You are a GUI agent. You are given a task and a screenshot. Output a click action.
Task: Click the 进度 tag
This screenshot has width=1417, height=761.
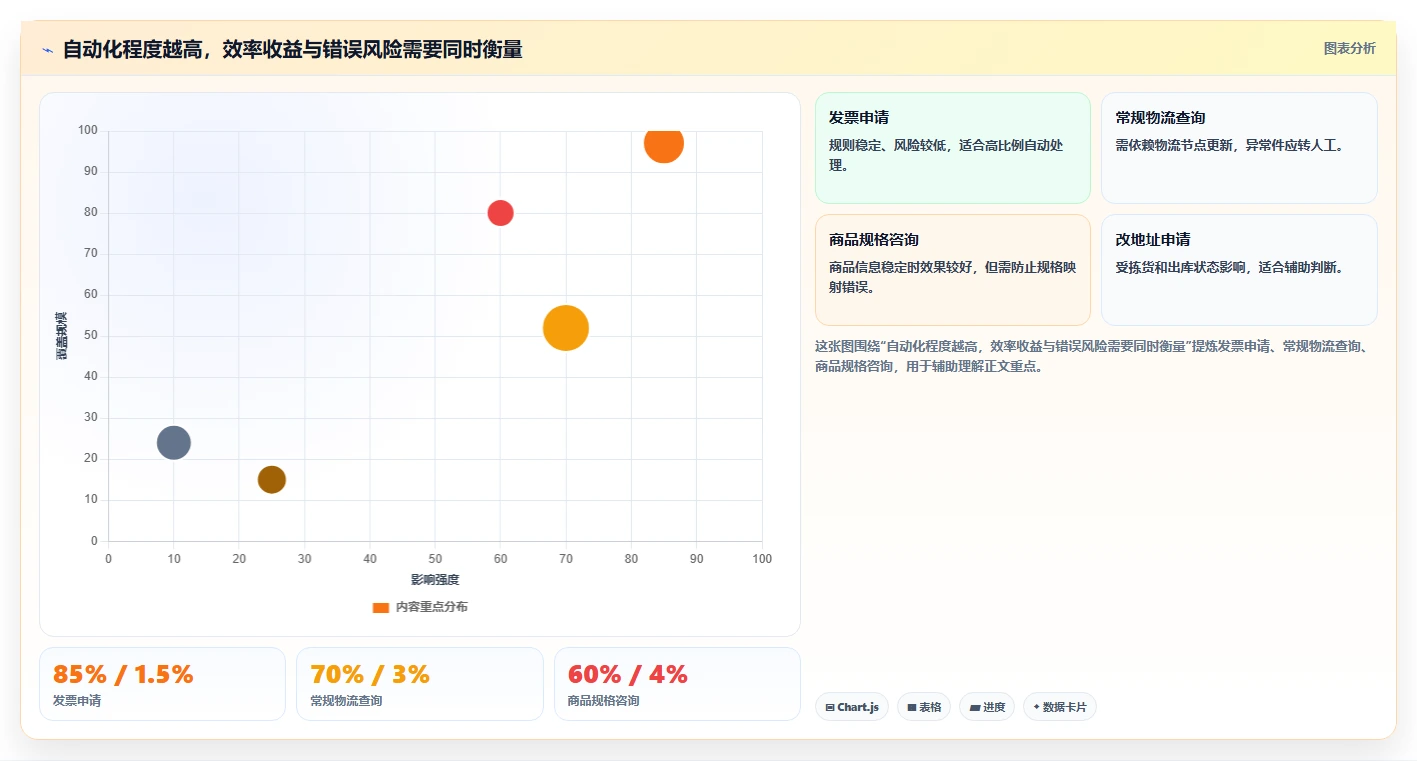coord(987,707)
